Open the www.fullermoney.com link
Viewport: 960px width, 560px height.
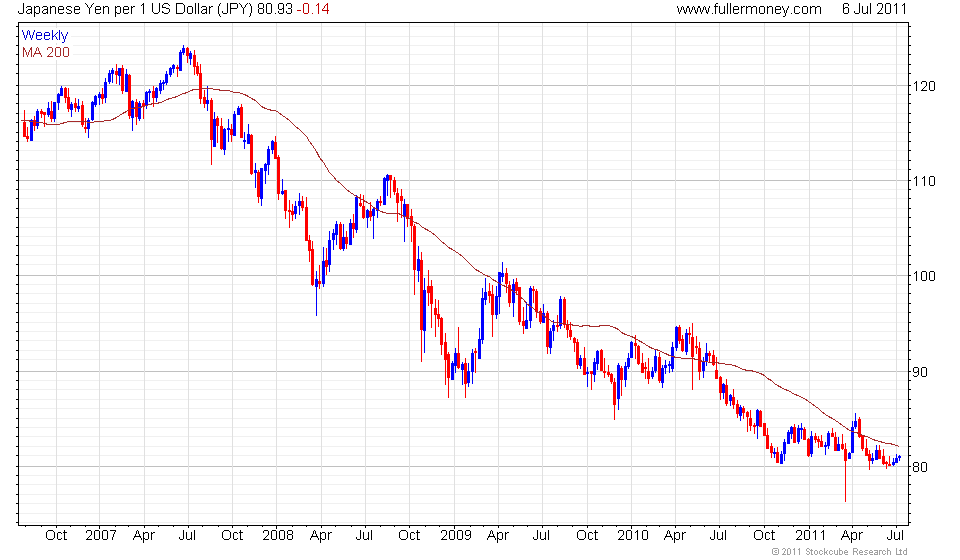click(x=749, y=9)
